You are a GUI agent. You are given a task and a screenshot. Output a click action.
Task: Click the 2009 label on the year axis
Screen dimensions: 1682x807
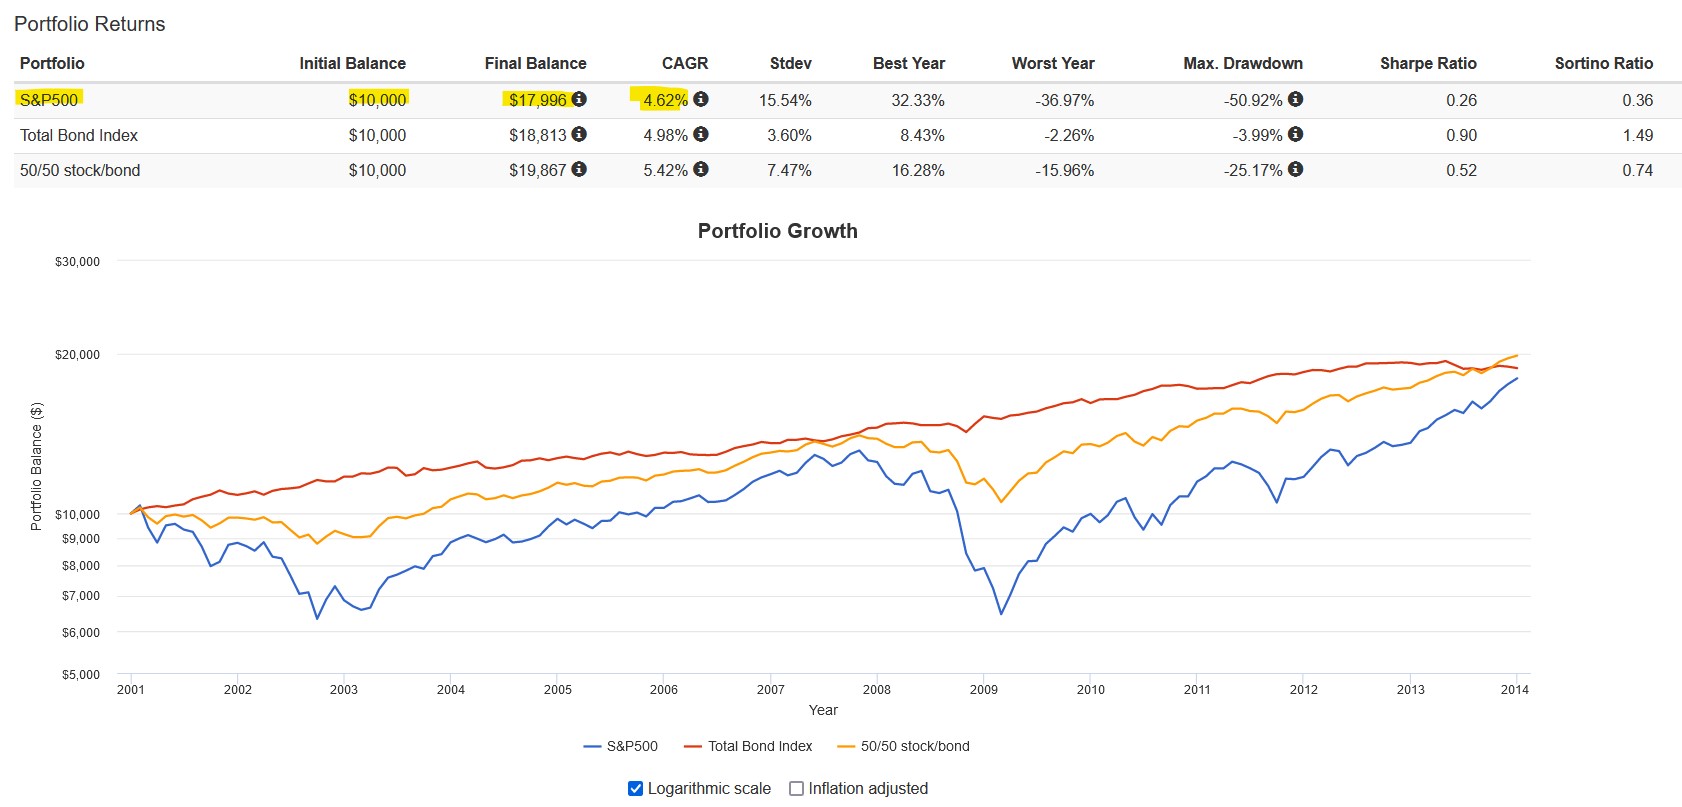pyautogui.click(x=984, y=689)
